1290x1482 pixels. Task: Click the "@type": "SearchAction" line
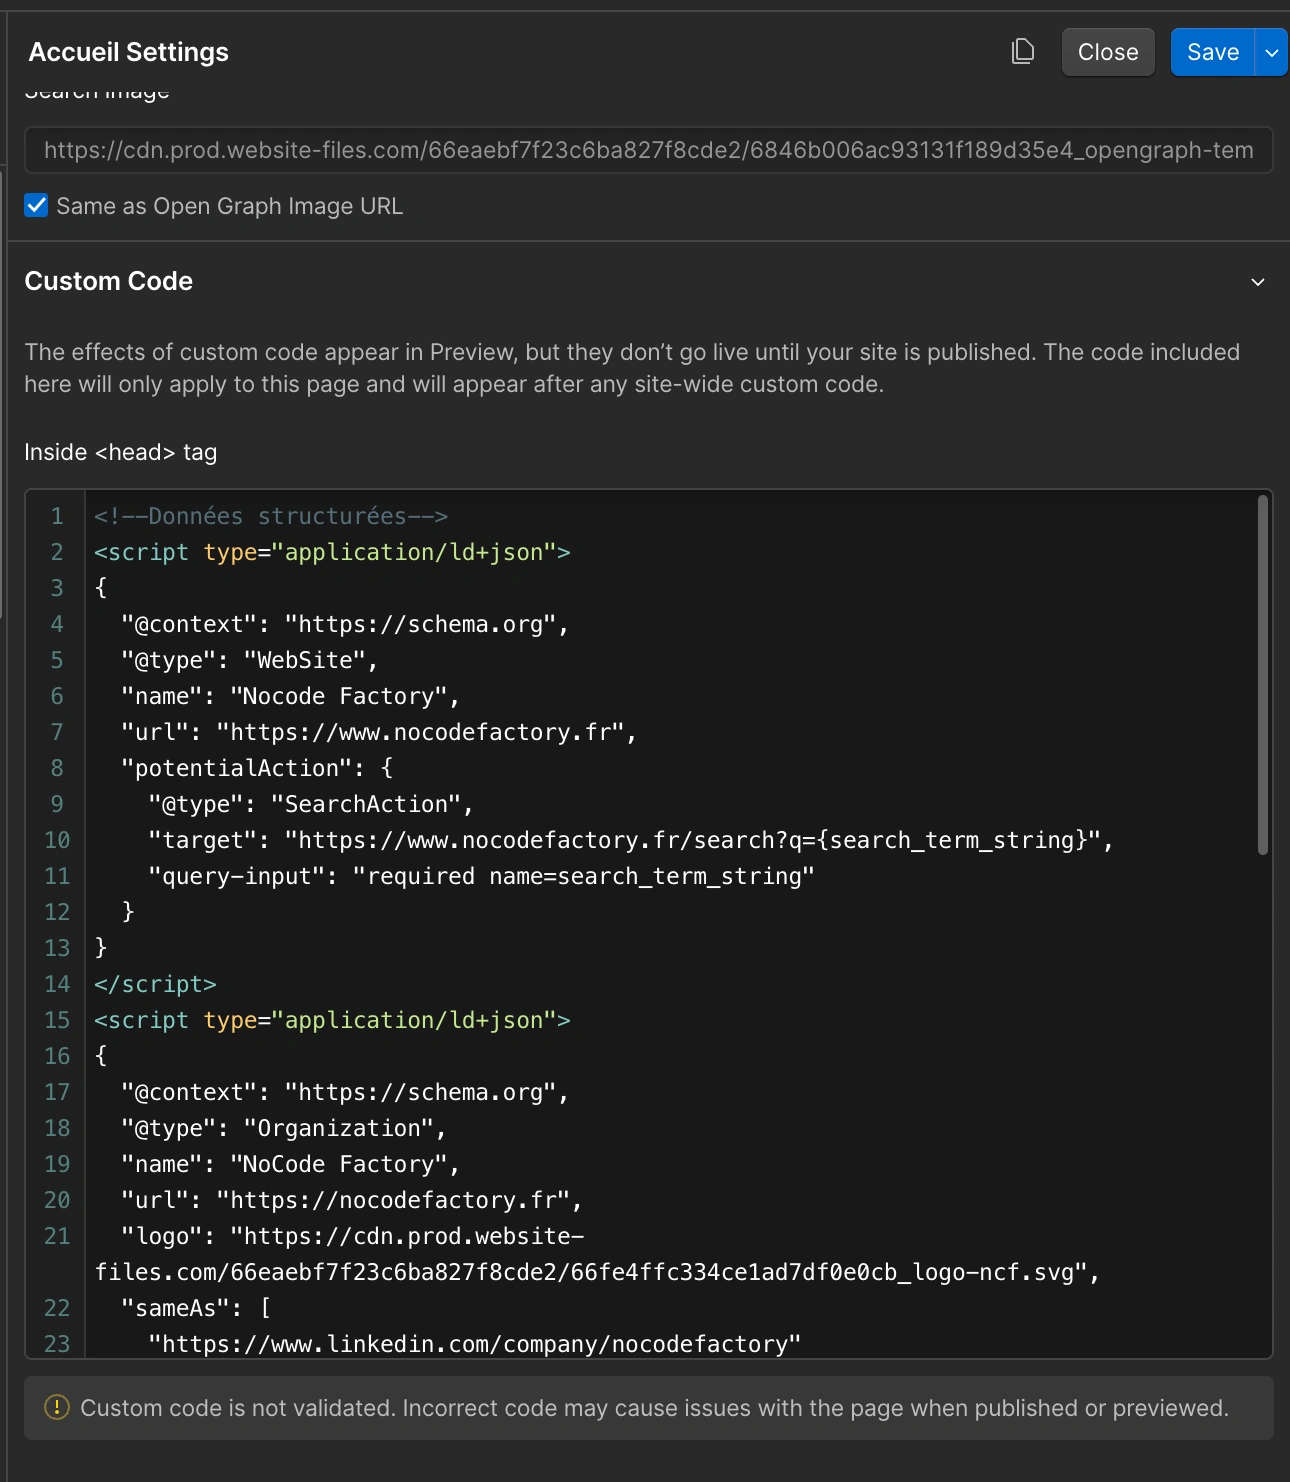point(311,804)
